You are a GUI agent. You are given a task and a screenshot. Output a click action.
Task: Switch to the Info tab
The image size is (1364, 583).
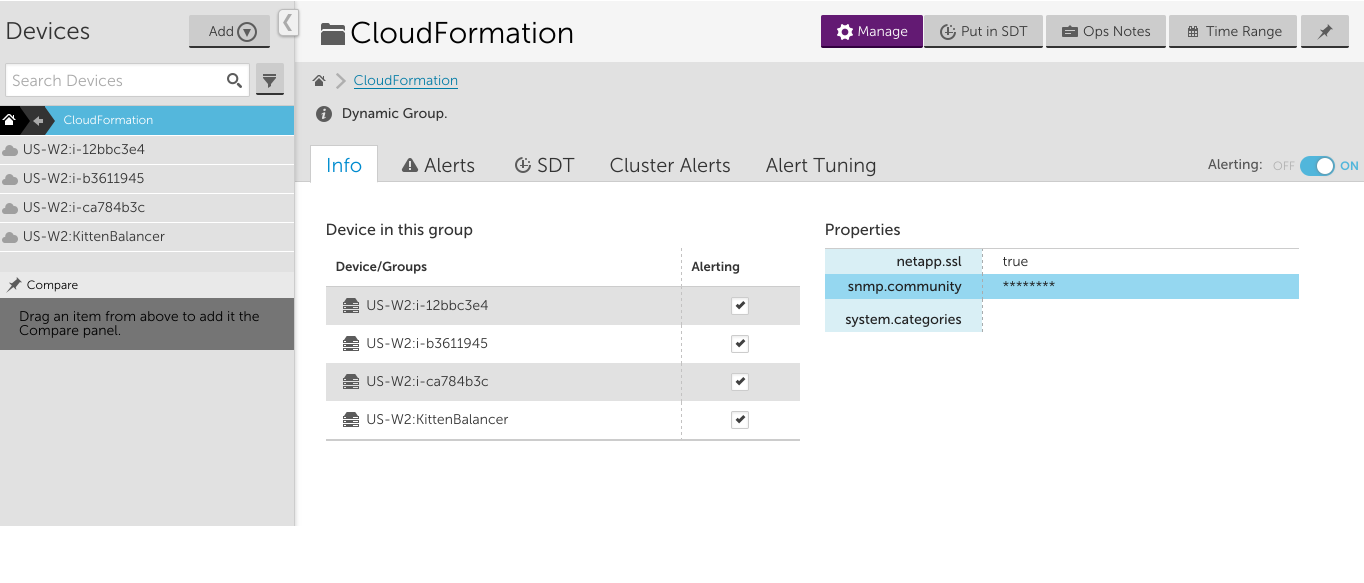pos(344,165)
